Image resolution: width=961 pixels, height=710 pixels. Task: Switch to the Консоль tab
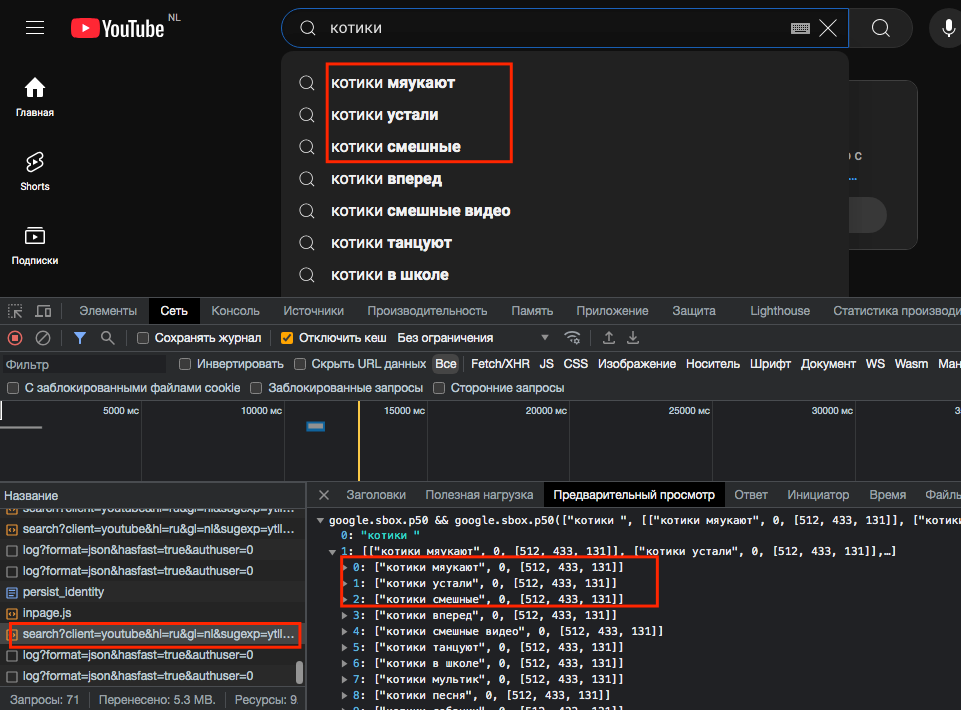coord(235,311)
